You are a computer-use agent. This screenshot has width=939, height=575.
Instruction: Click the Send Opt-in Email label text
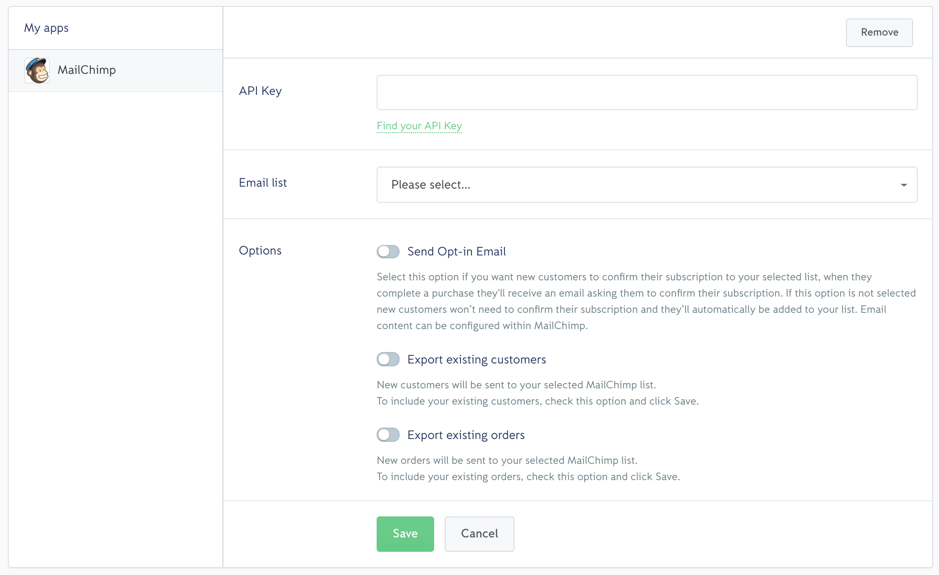(456, 252)
